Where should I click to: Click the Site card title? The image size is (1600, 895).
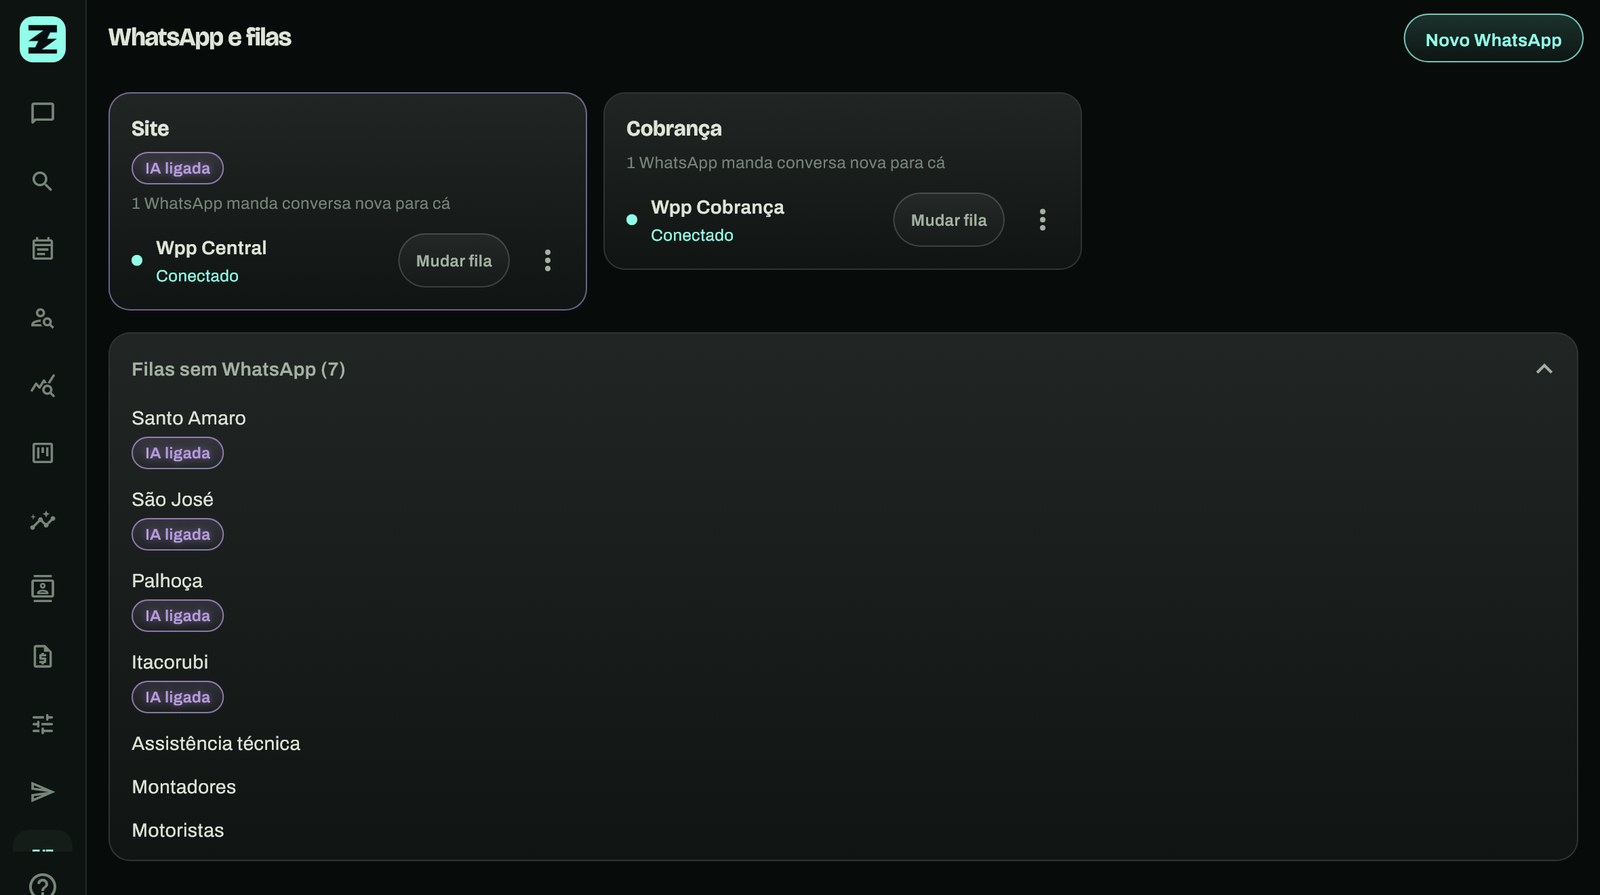click(x=150, y=128)
